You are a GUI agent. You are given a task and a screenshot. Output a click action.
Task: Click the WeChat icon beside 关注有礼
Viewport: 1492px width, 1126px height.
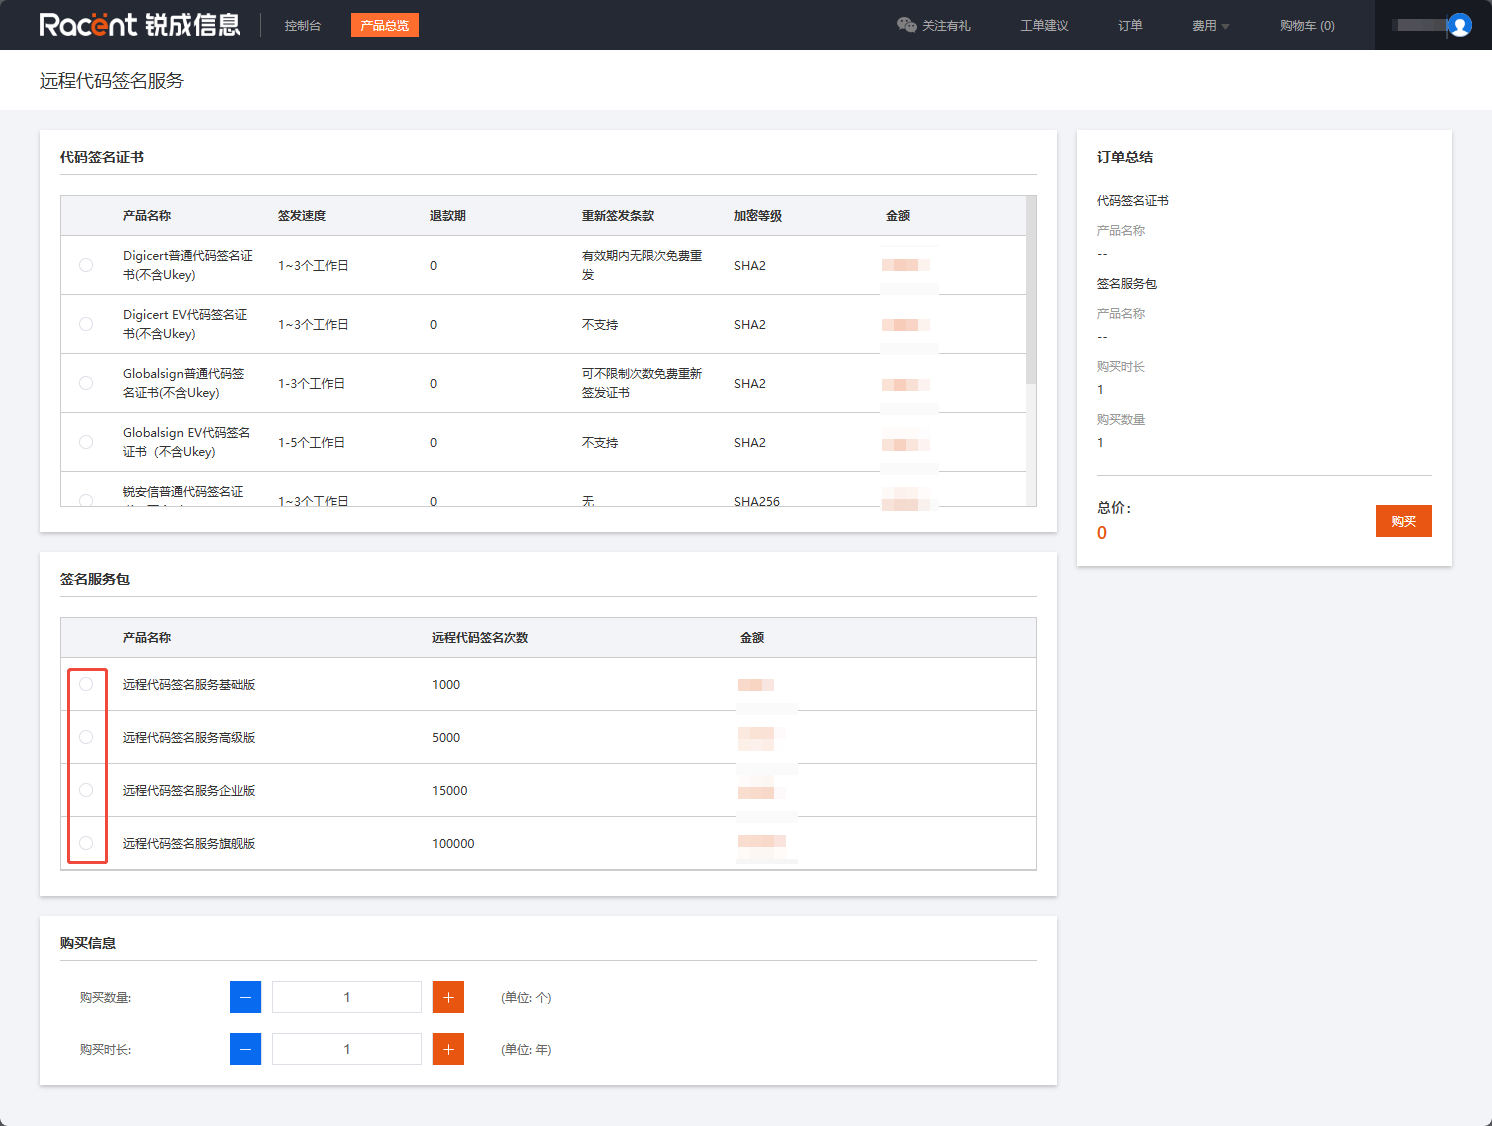(906, 25)
